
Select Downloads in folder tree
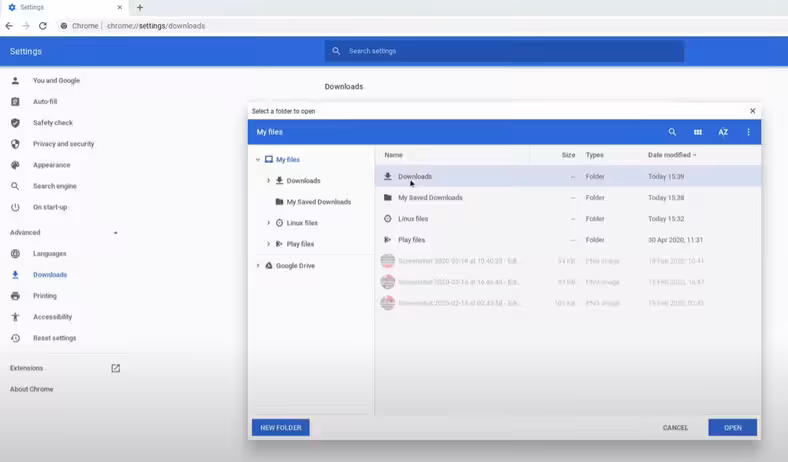303,181
